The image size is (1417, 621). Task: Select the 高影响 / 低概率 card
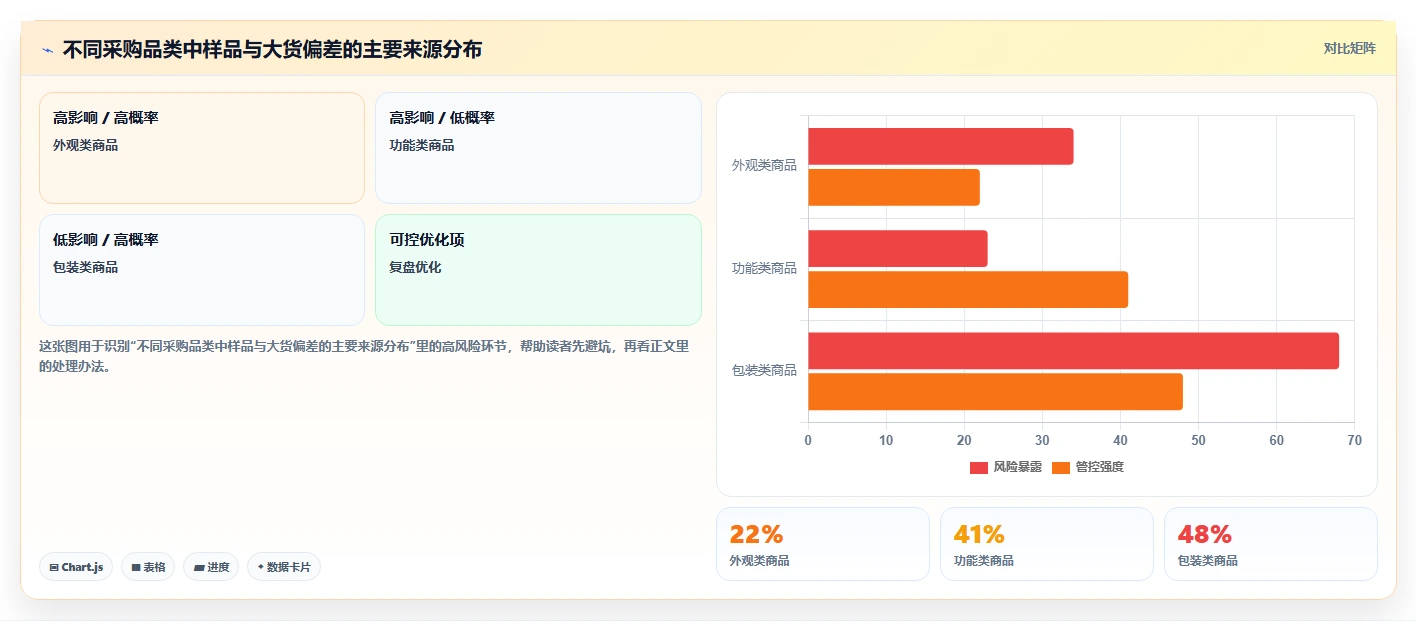(x=538, y=148)
